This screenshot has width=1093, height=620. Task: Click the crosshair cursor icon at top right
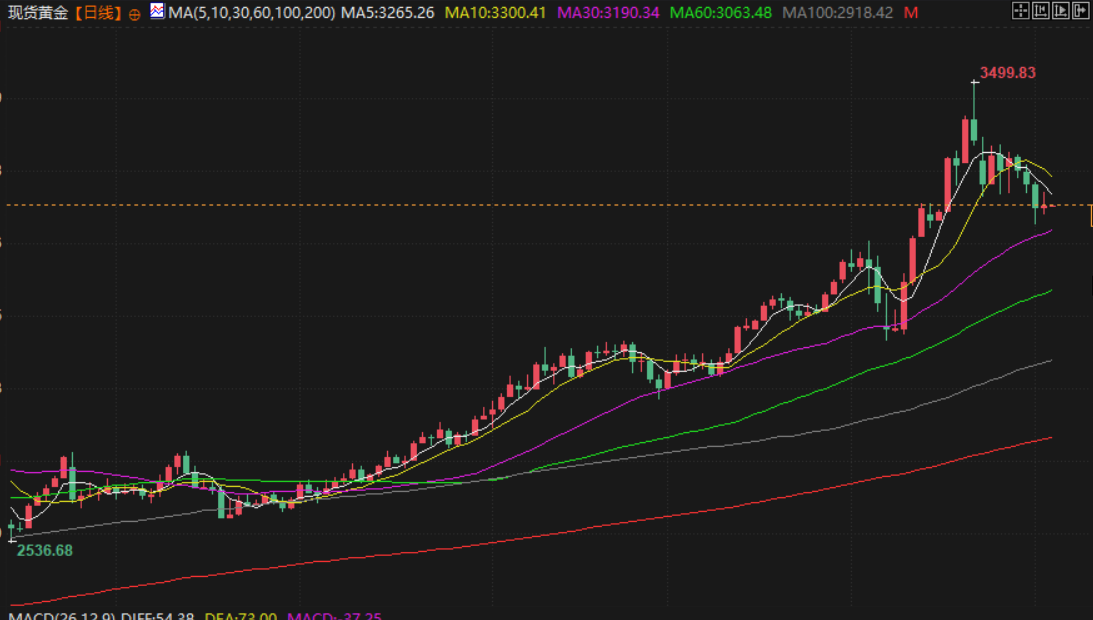[x=1021, y=10]
